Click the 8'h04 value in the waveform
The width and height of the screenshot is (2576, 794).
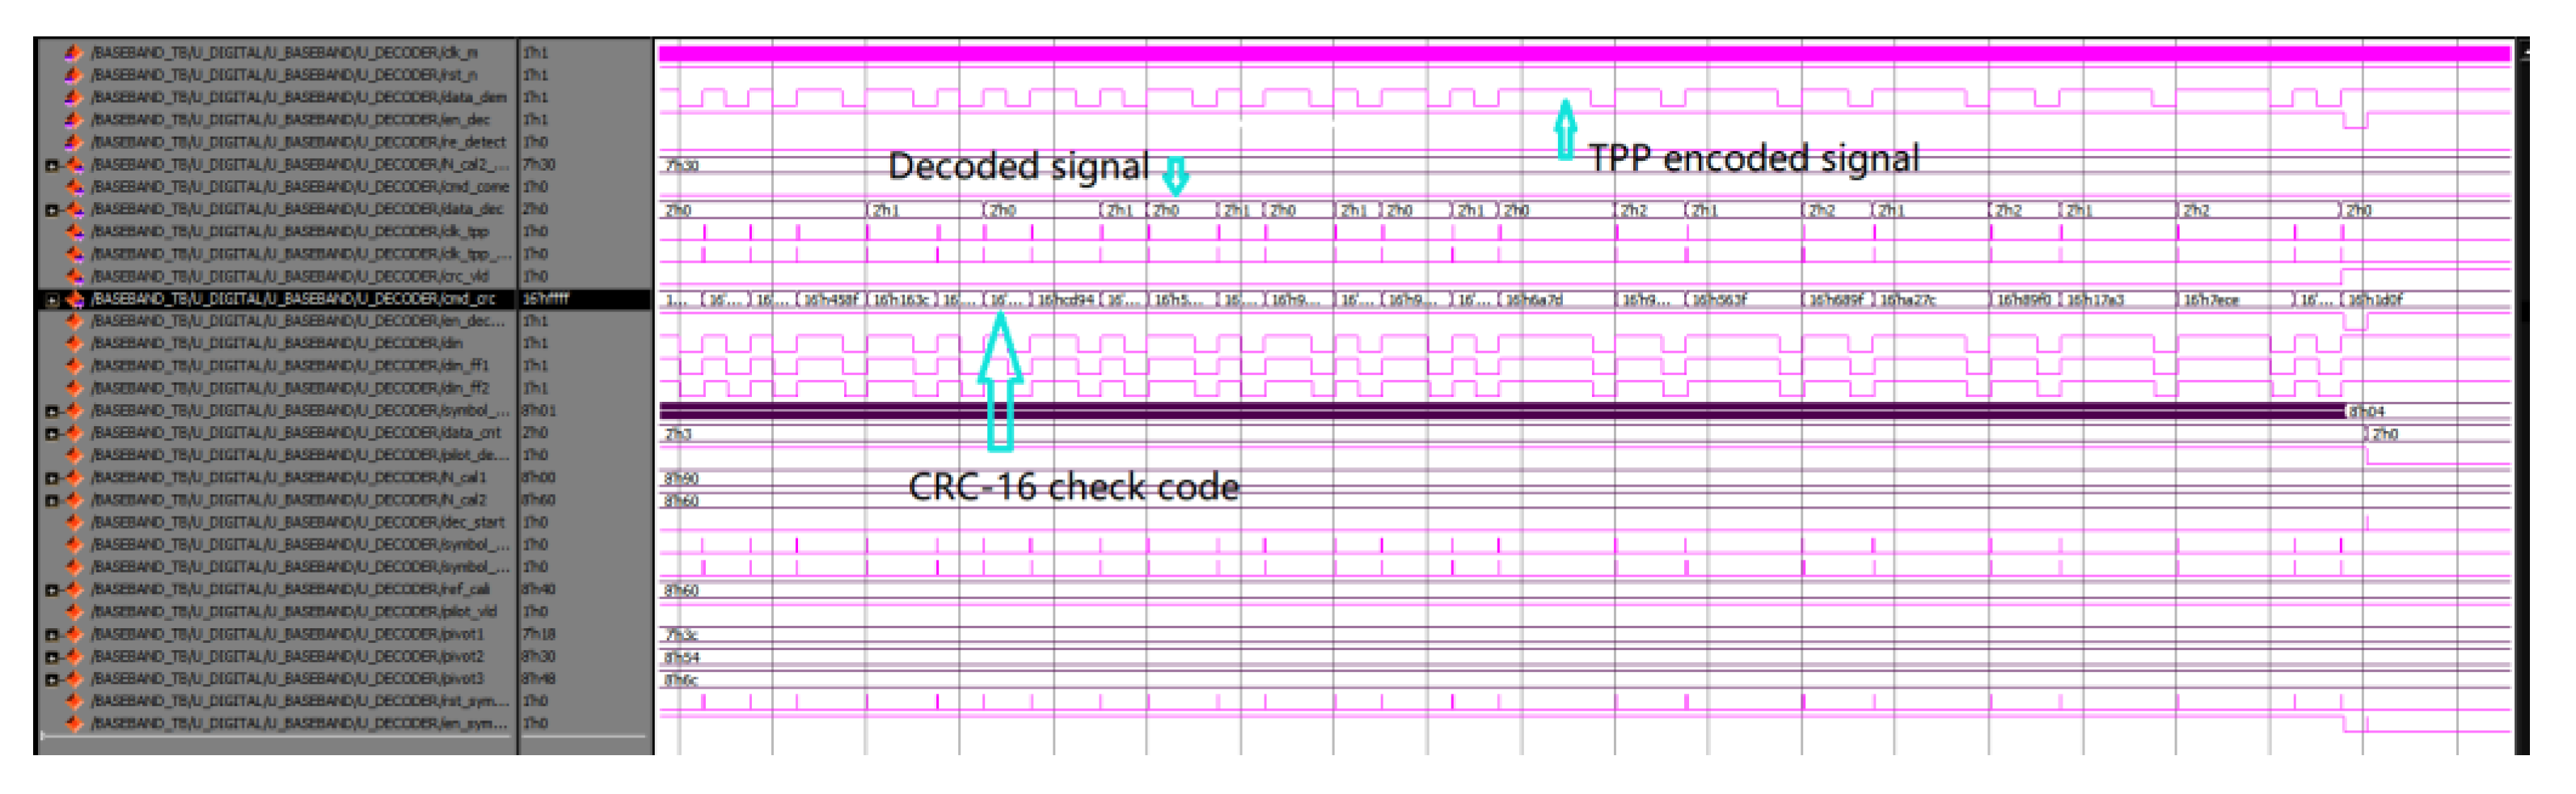(x=2367, y=412)
